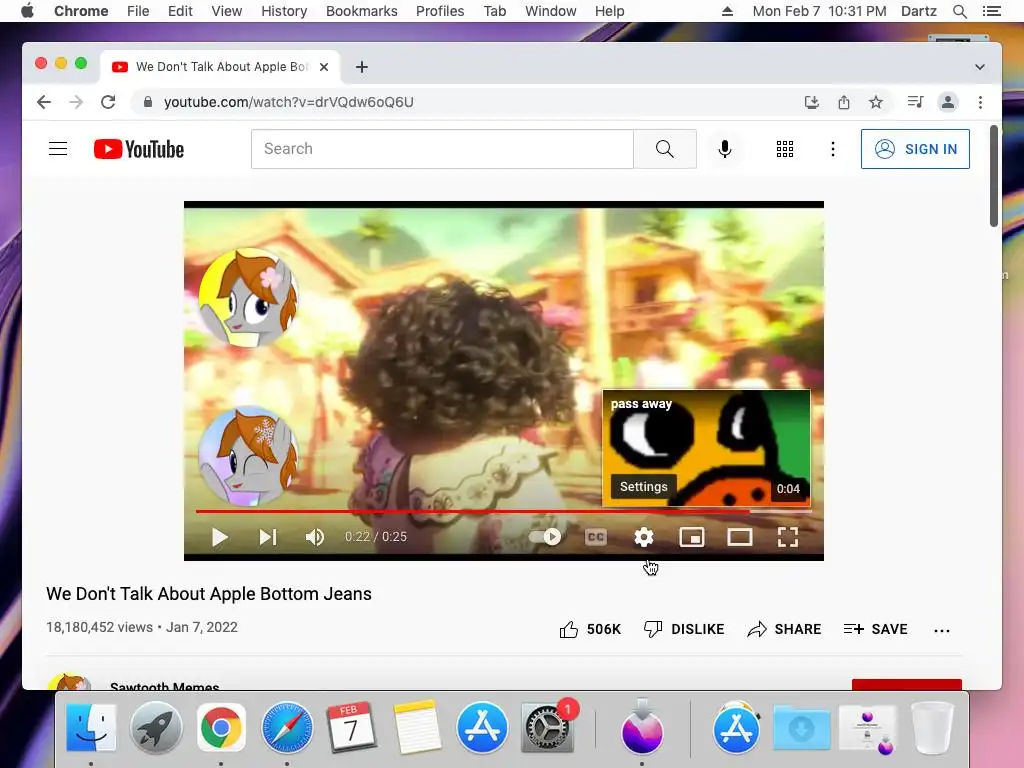1024x768 pixels.
Task: Go forward in Chrome
Action: 76,102
